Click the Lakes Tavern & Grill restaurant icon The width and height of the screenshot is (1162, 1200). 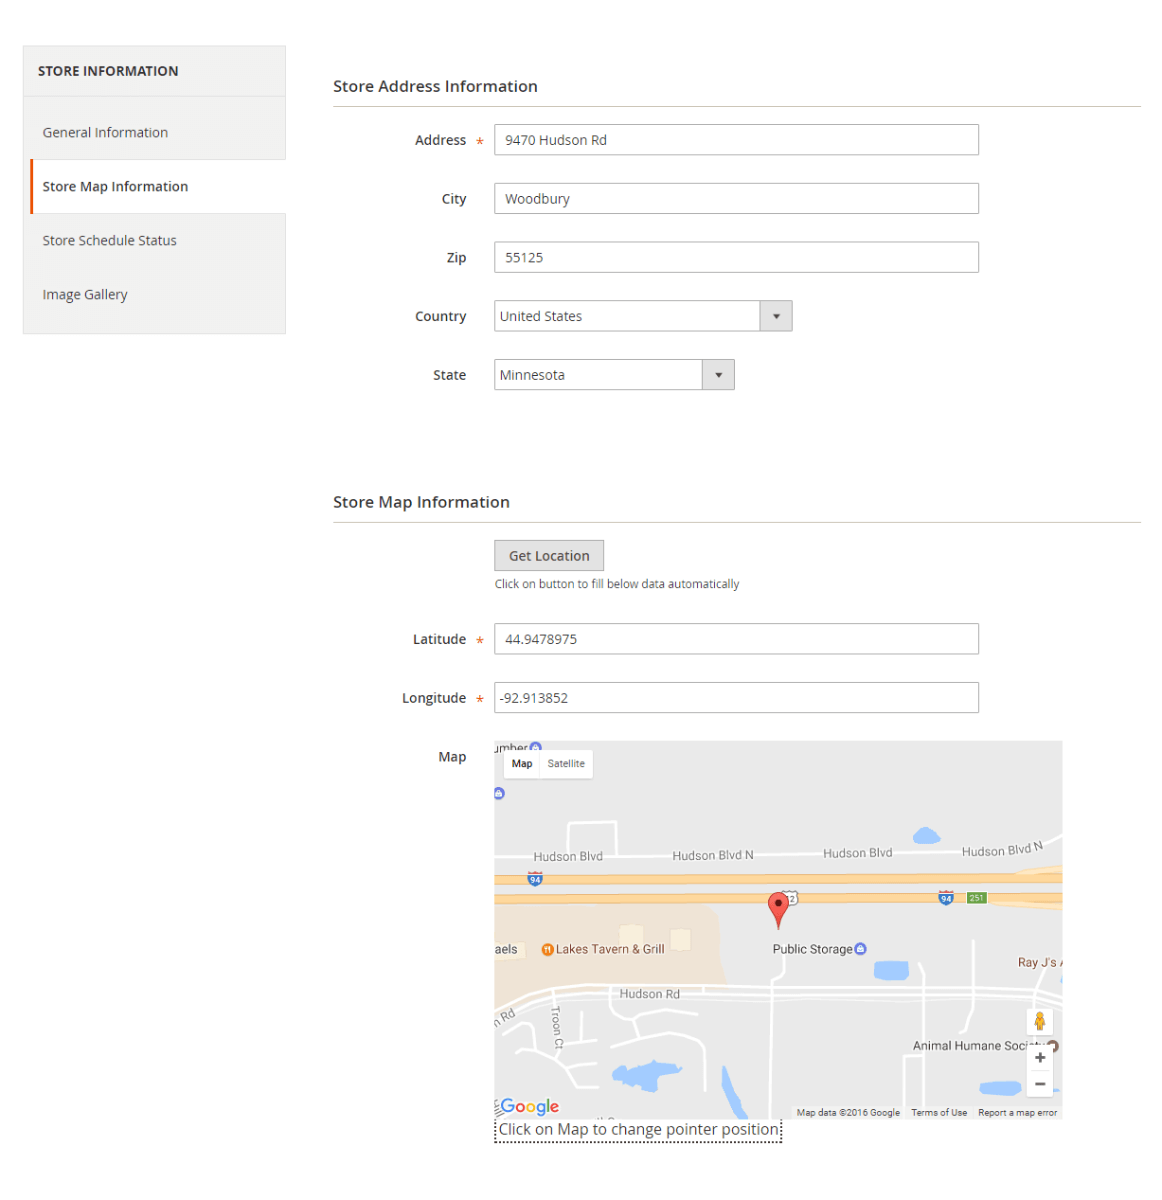[x=547, y=950]
